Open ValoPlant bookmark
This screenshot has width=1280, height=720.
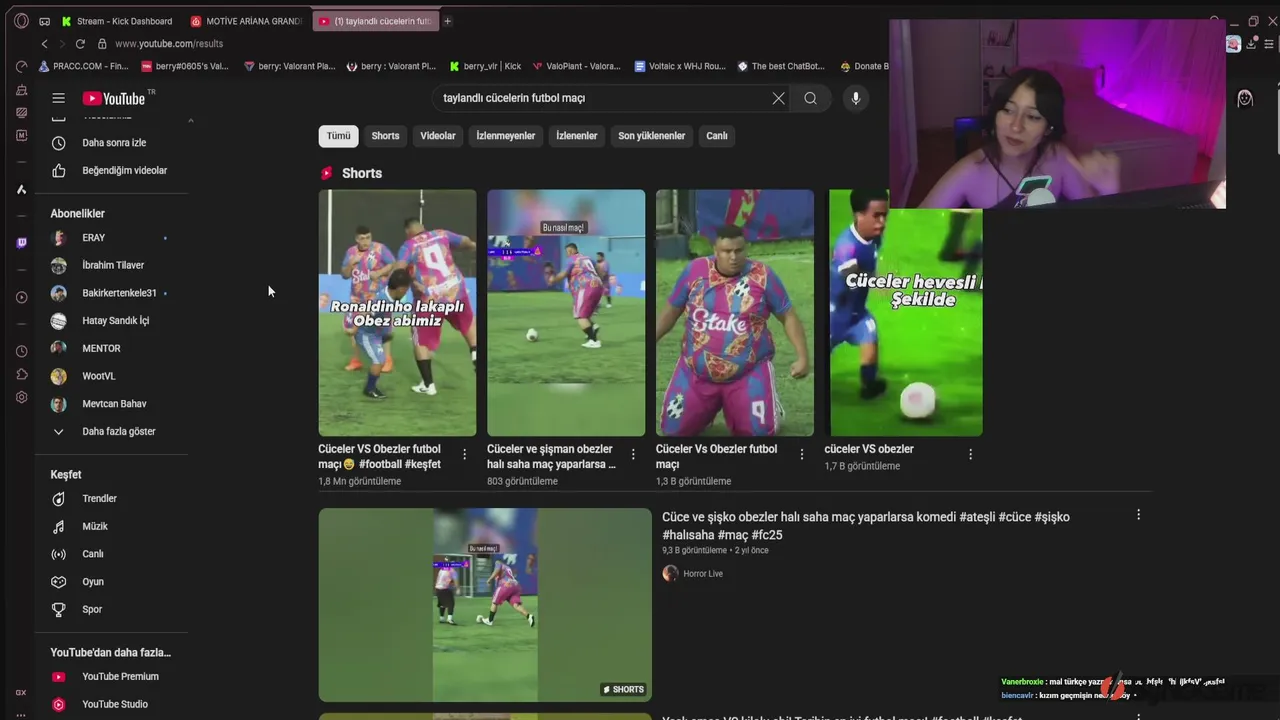tap(576, 66)
